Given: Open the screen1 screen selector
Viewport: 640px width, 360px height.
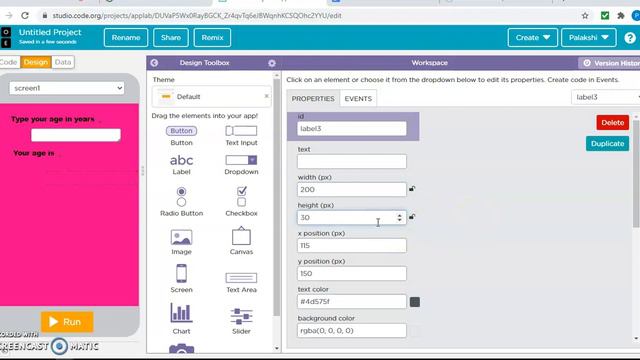Looking at the screenshot, I should coord(67,88).
